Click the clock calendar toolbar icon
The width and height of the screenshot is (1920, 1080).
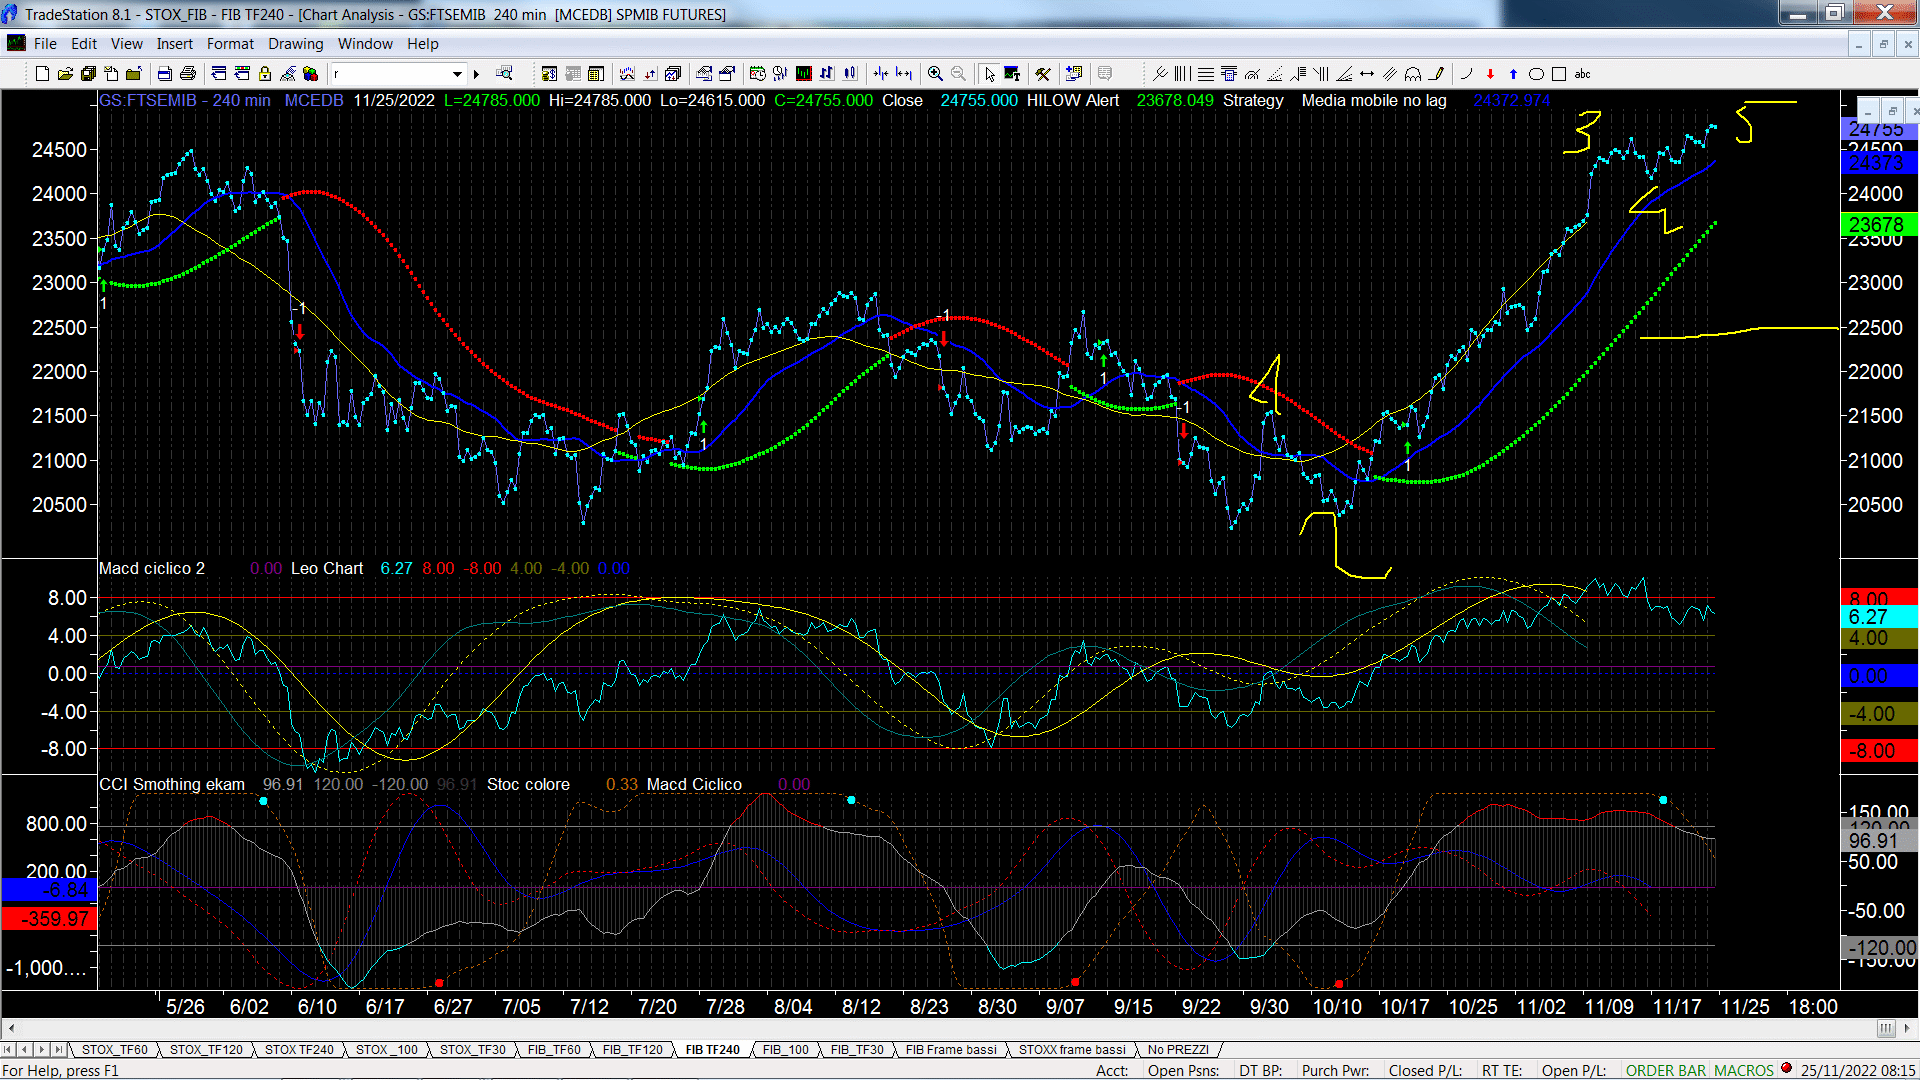757,74
